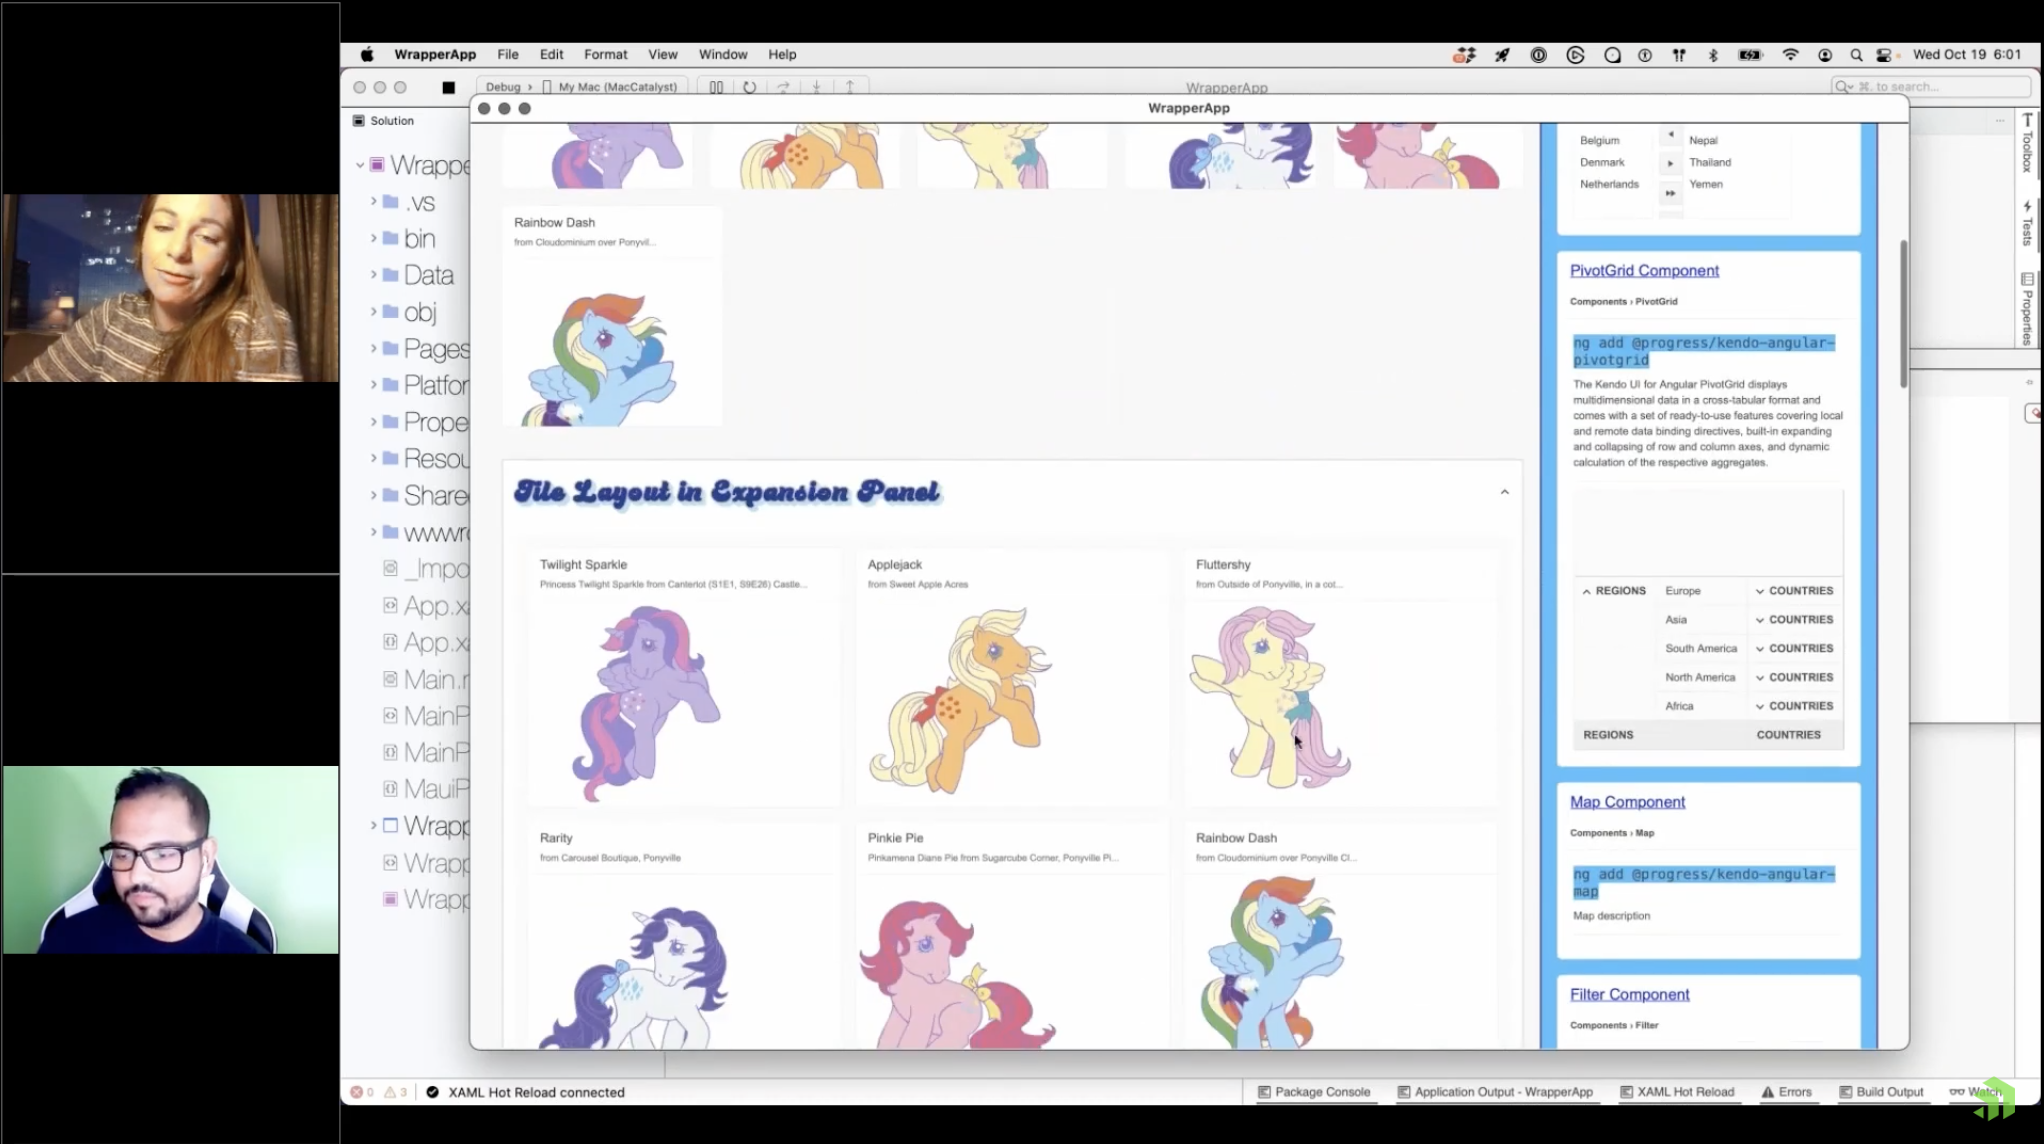Open Control Center in menu bar
Viewport: 2044px width, 1144px height.
pos(1885,55)
